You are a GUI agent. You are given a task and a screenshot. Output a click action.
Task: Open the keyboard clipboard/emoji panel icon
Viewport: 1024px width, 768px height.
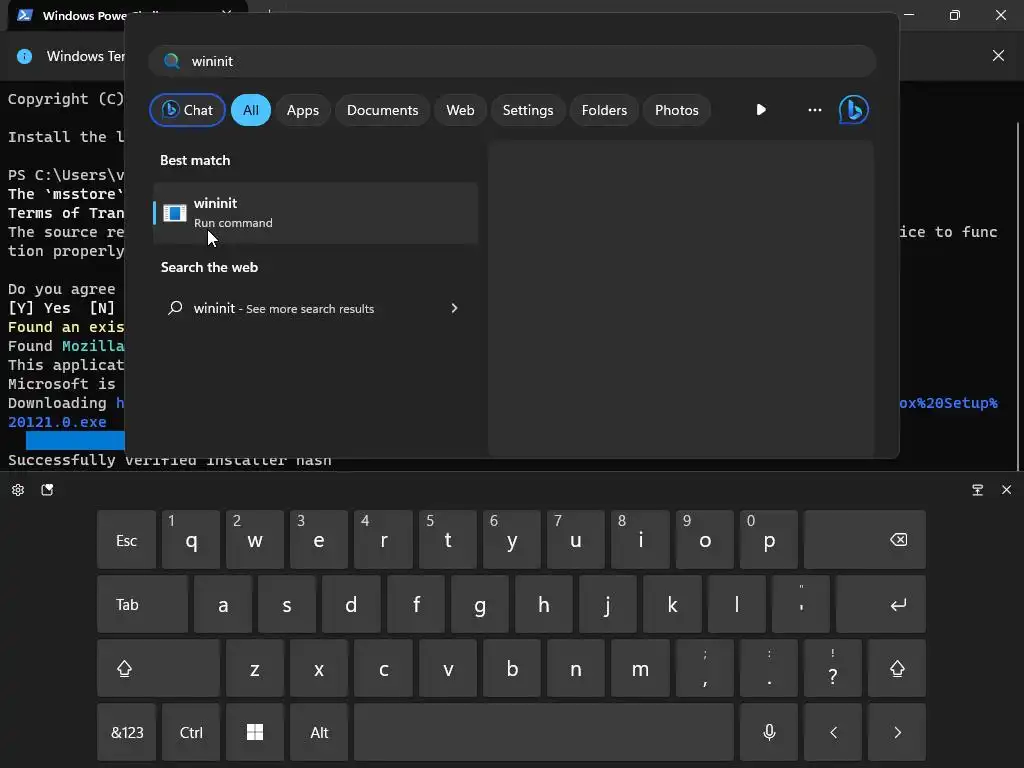click(x=48, y=490)
